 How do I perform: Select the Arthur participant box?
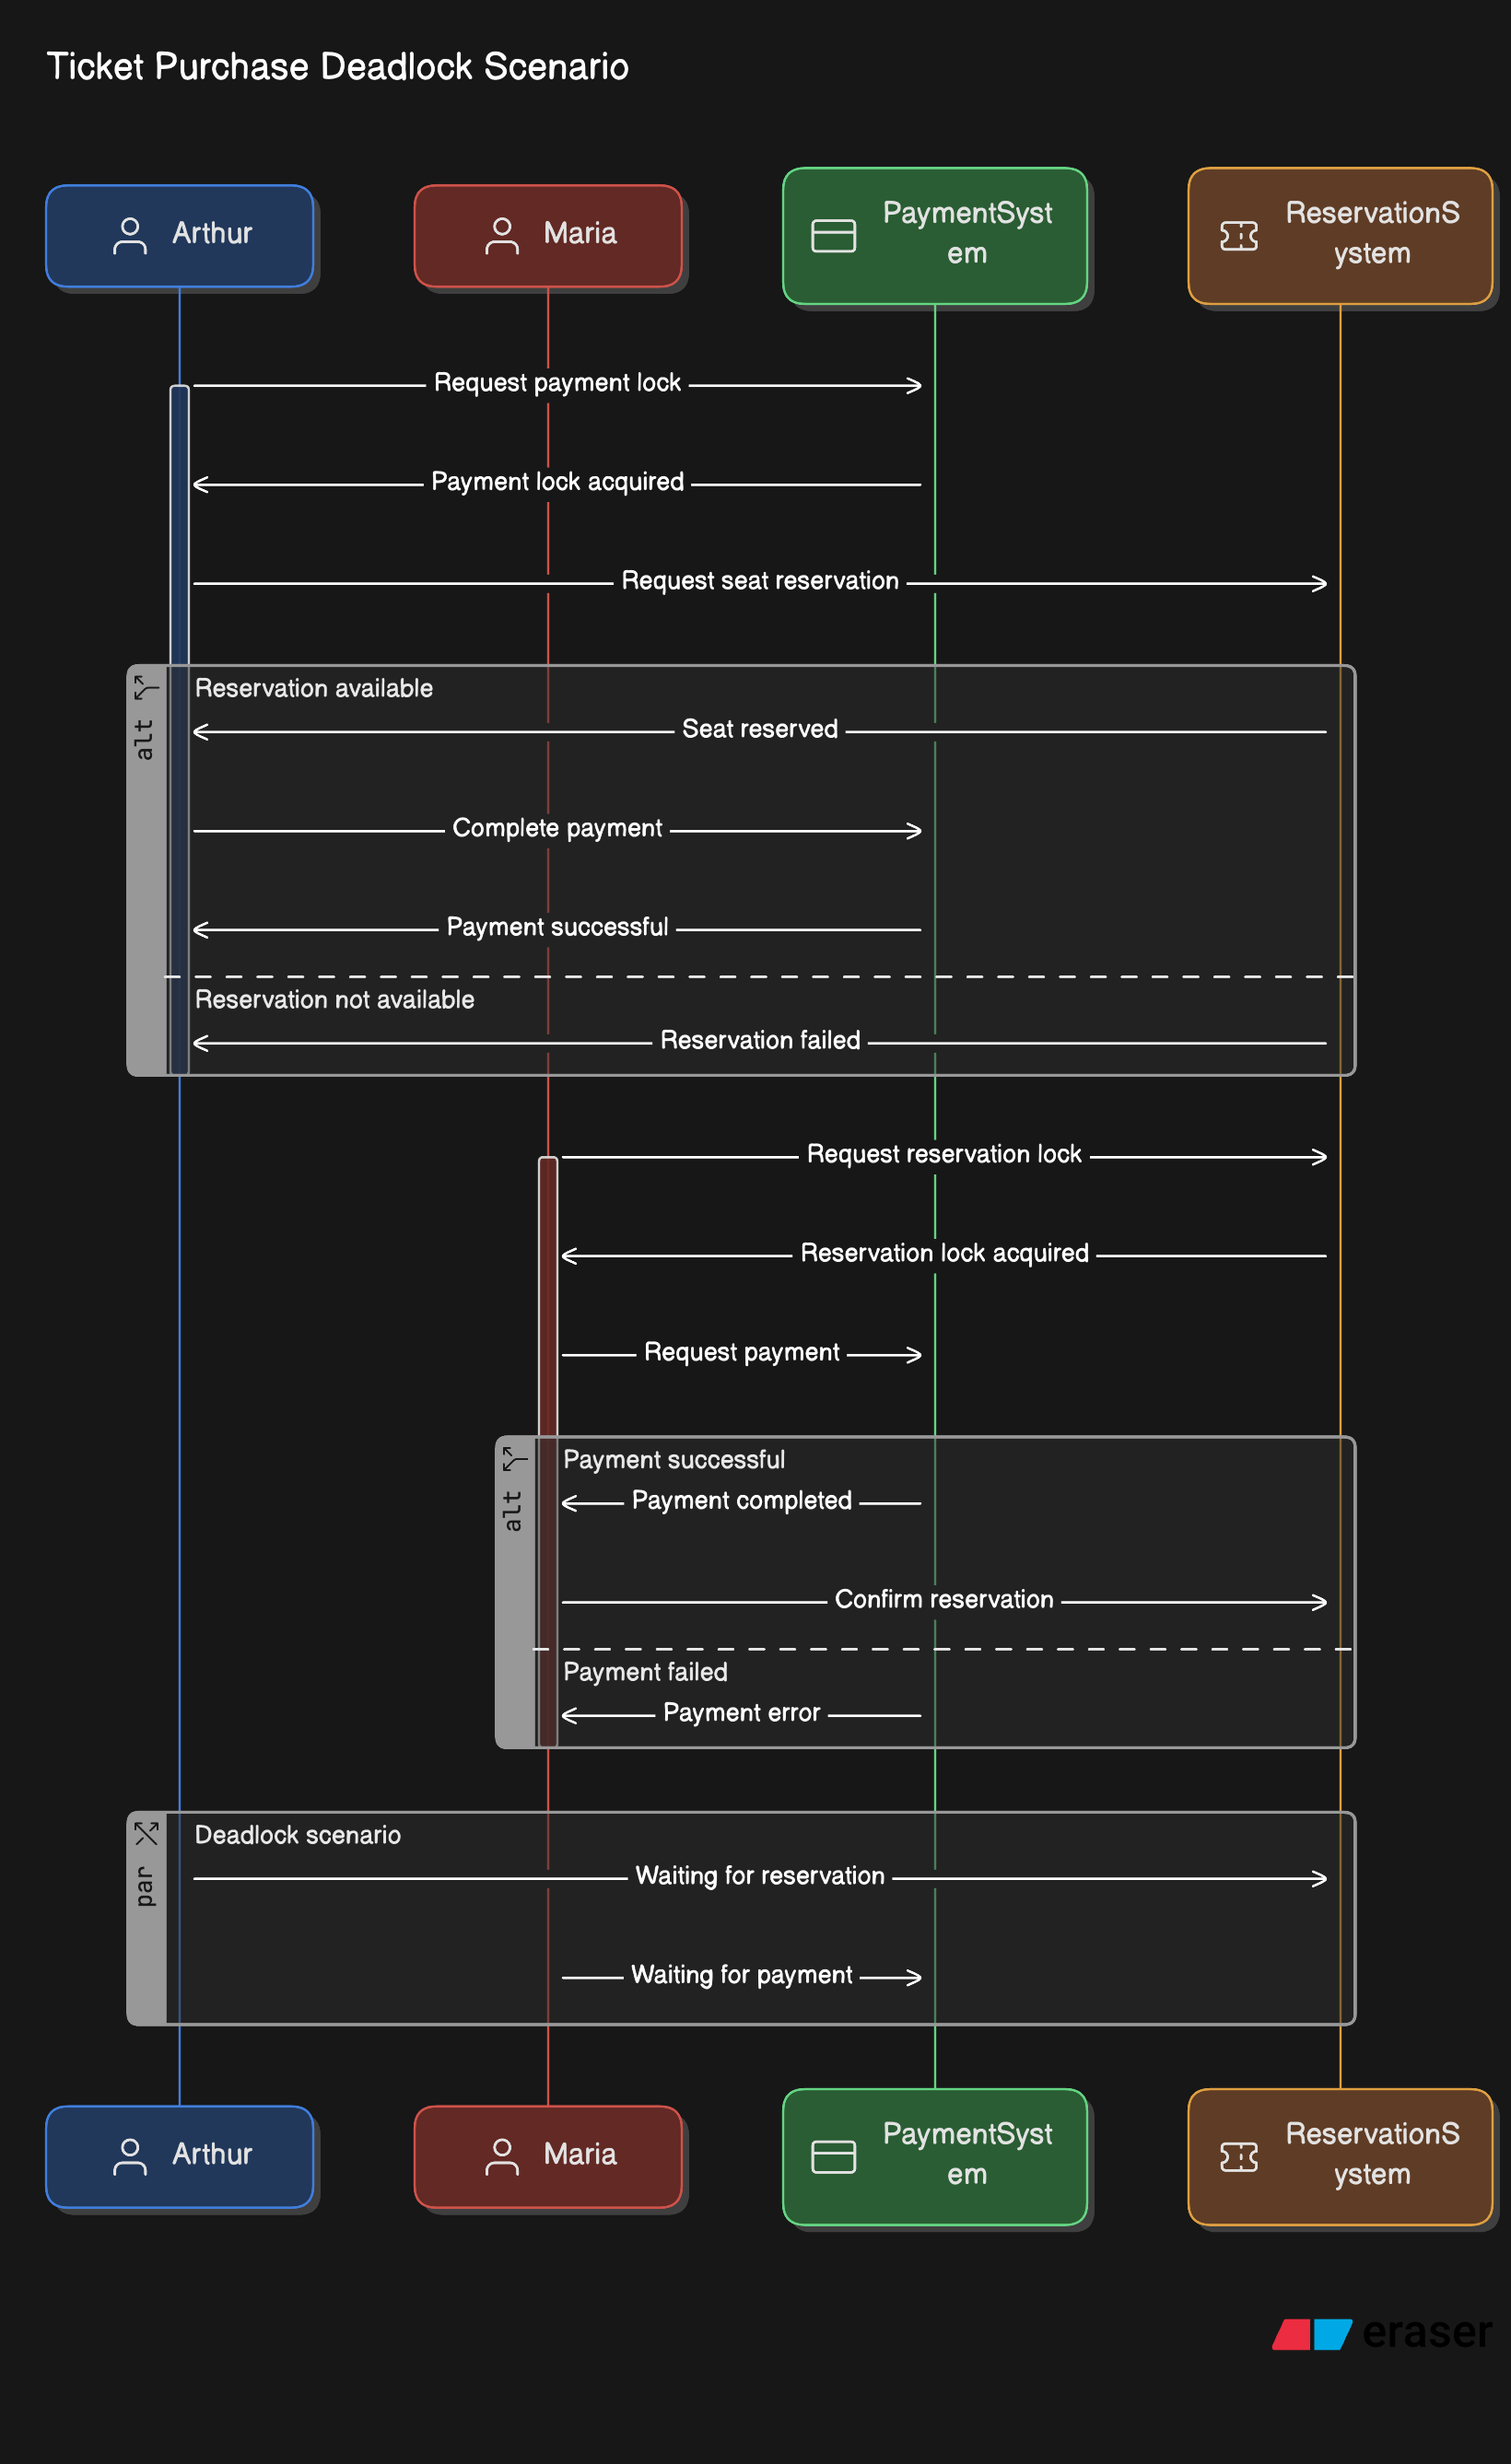tap(180, 234)
